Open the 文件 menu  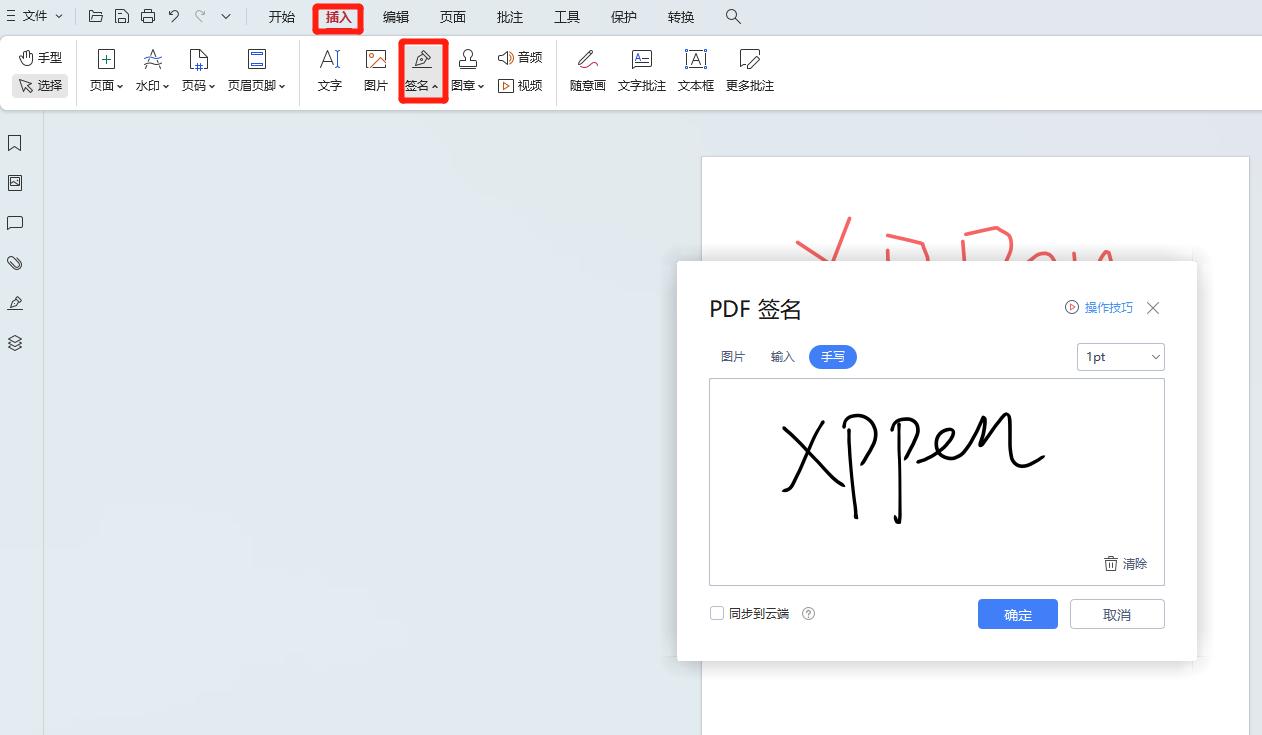pyautogui.click(x=35, y=16)
